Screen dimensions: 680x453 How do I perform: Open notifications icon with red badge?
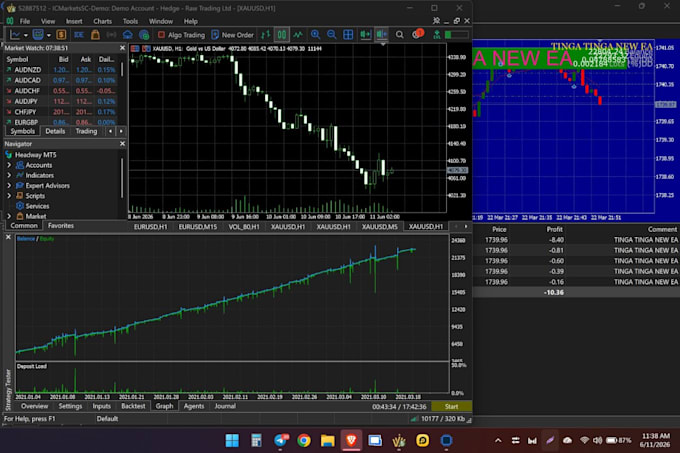(x=417, y=34)
